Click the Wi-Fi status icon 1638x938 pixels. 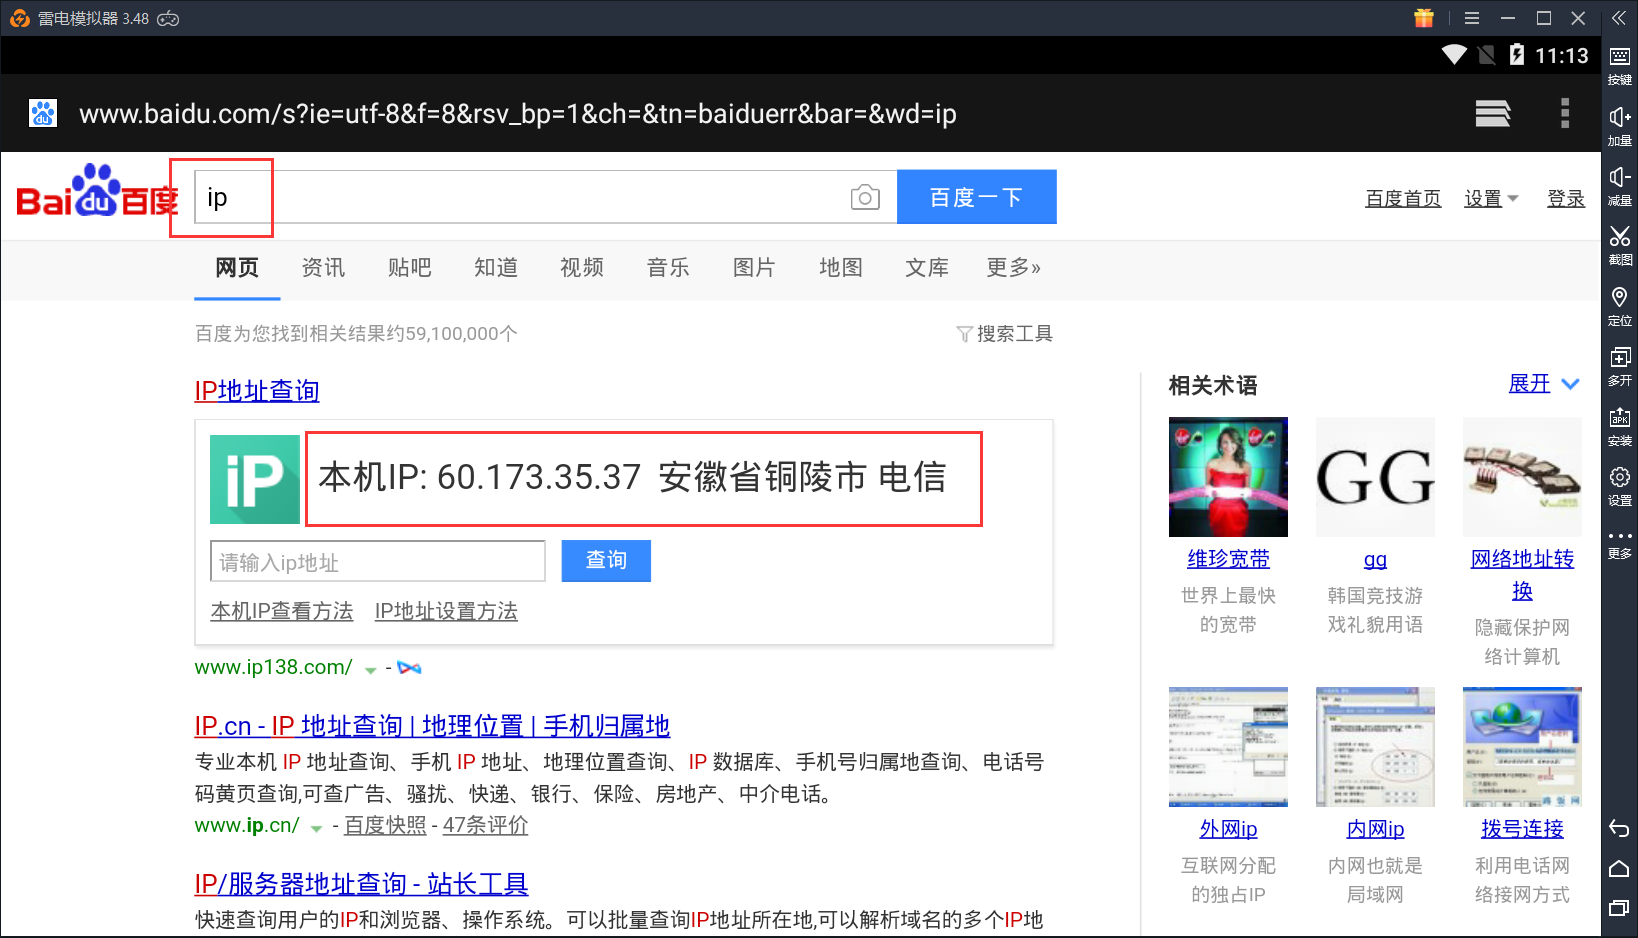point(1454,54)
